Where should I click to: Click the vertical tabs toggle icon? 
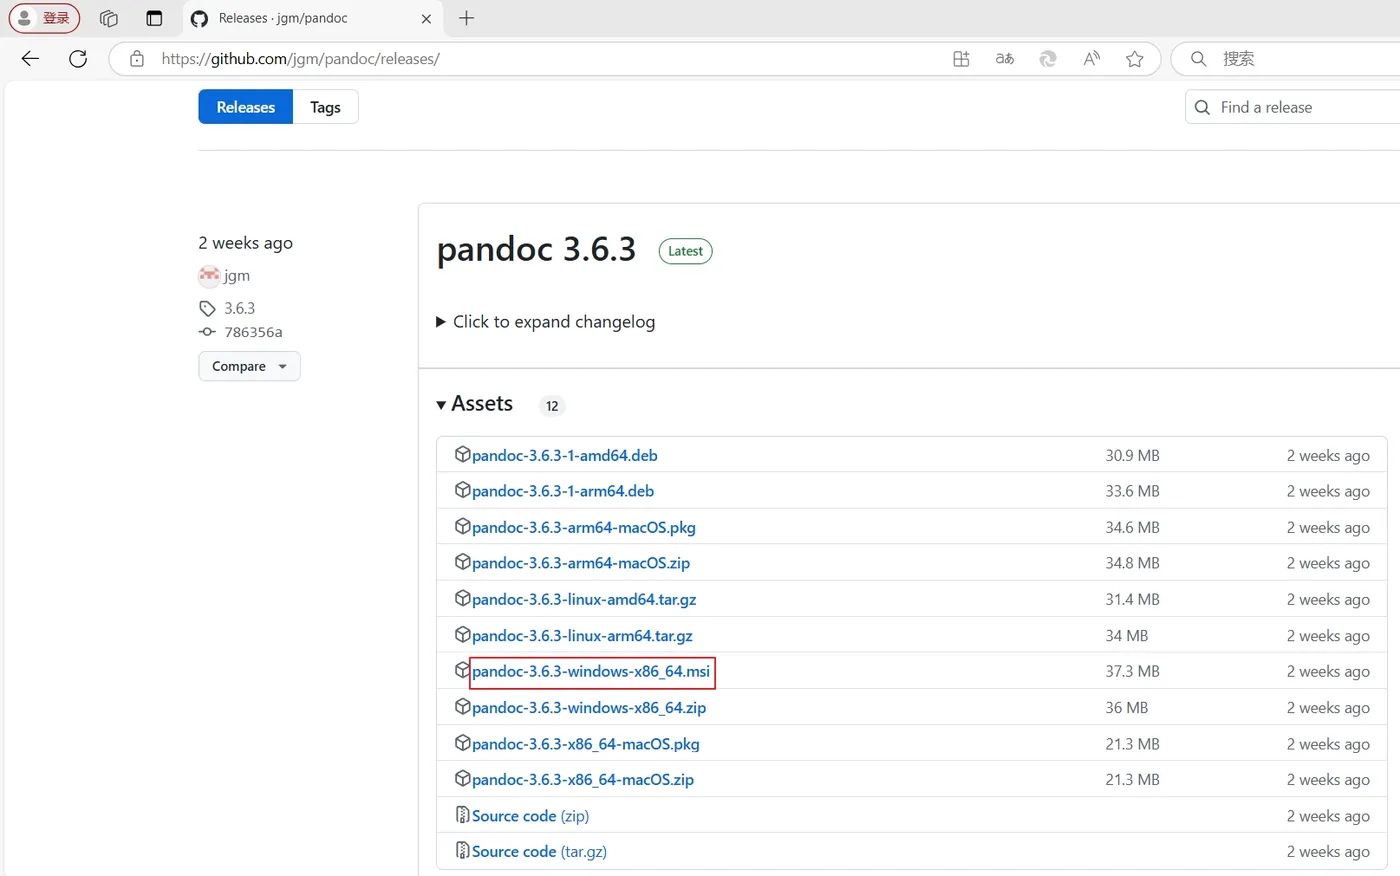154,18
